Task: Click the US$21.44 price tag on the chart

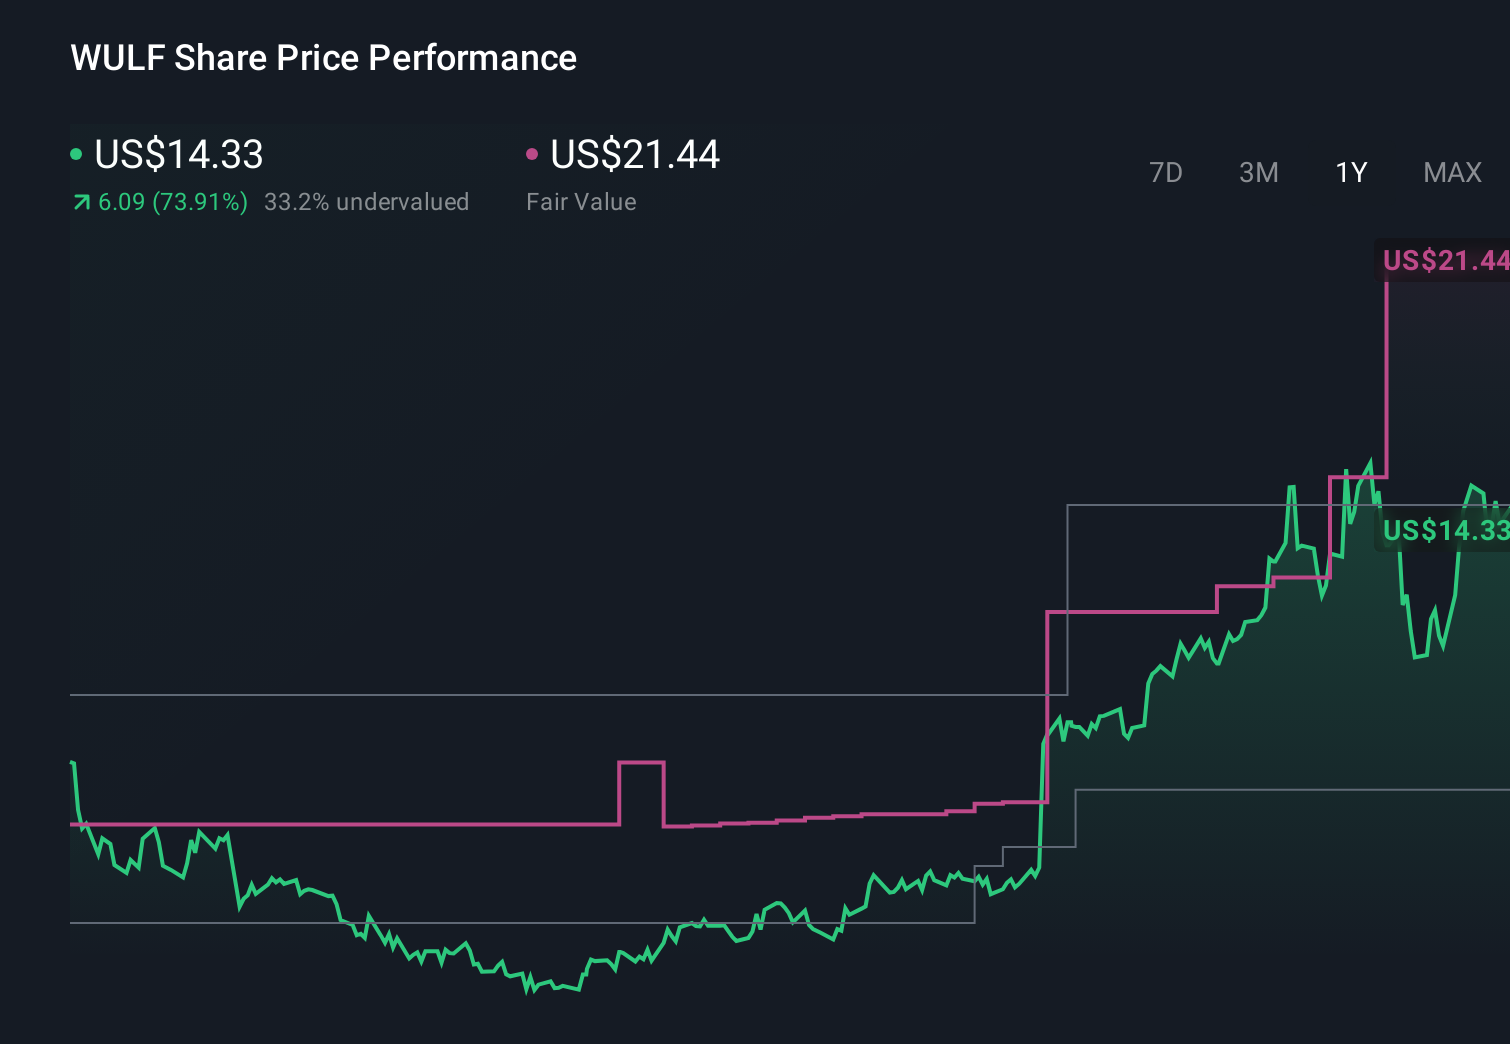Action: click(1445, 261)
